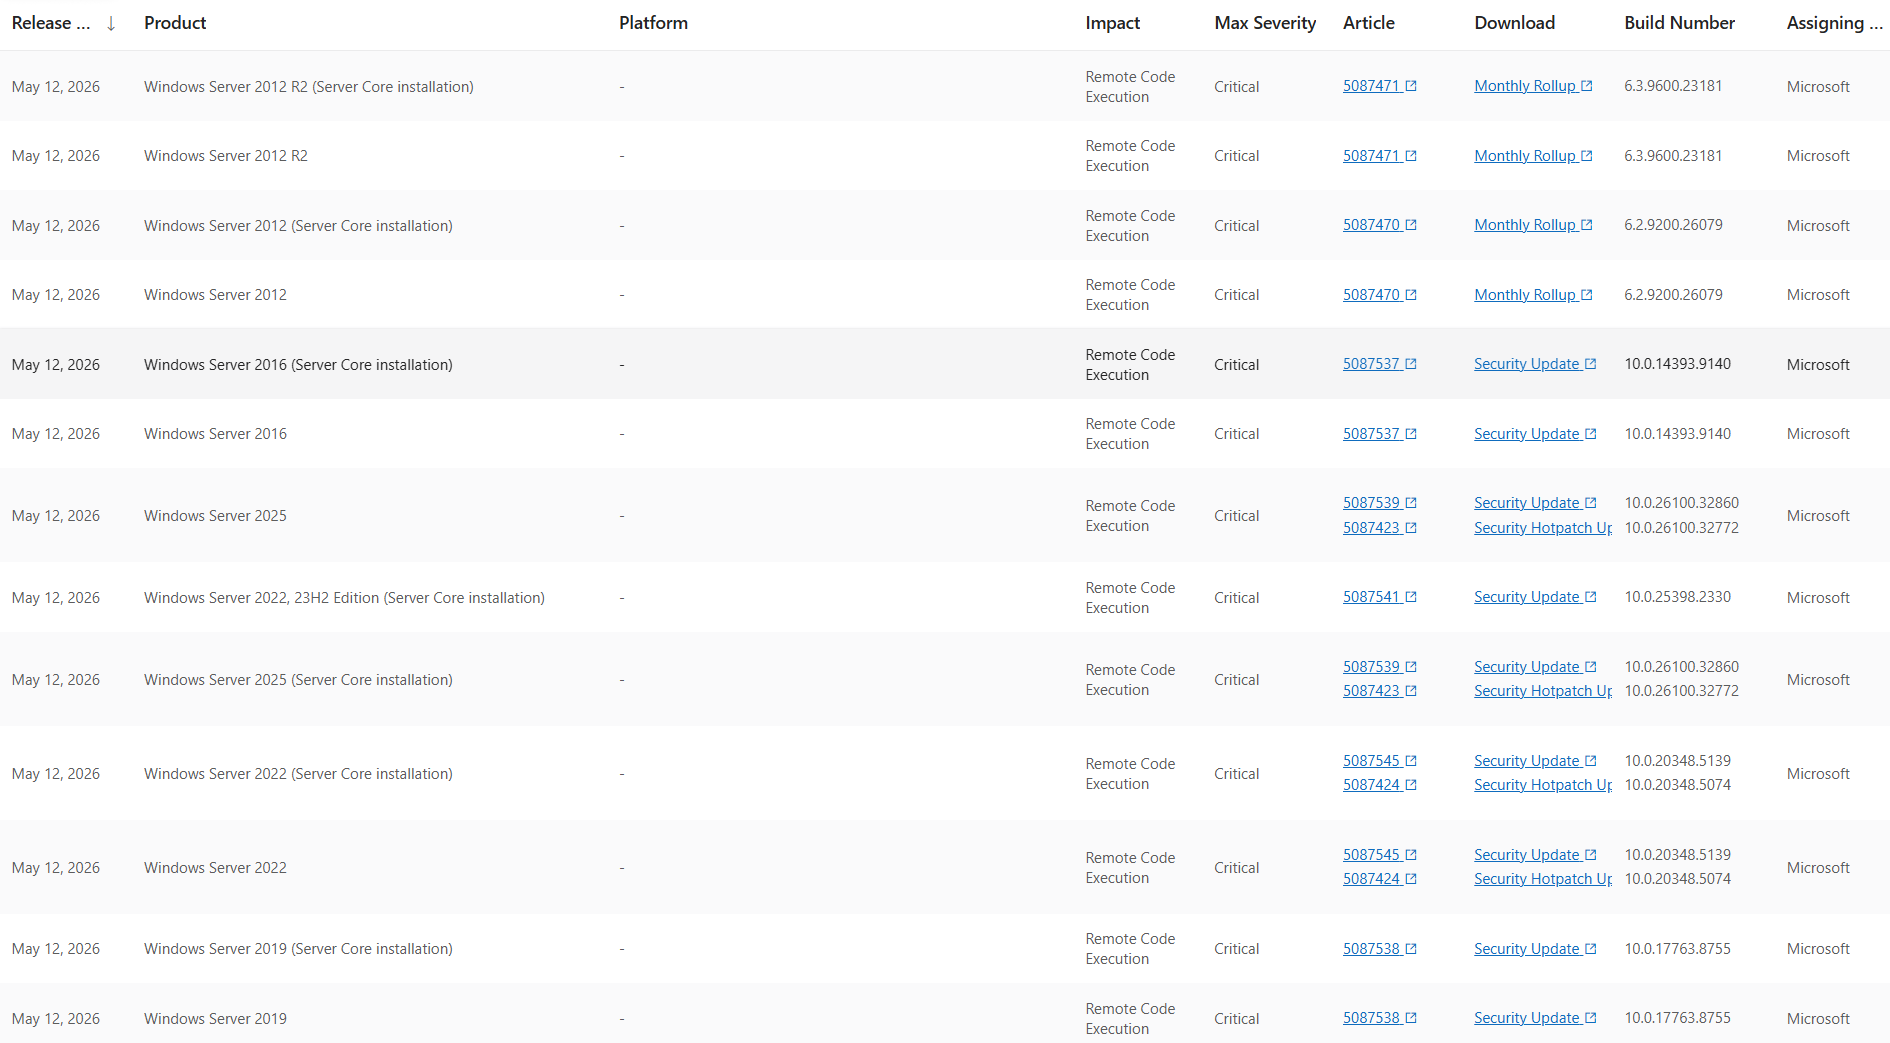Select "Windows Server 2019 (Server Core installation)" product cell
This screenshot has height=1043, width=1890.
pyautogui.click(x=298, y=949)
